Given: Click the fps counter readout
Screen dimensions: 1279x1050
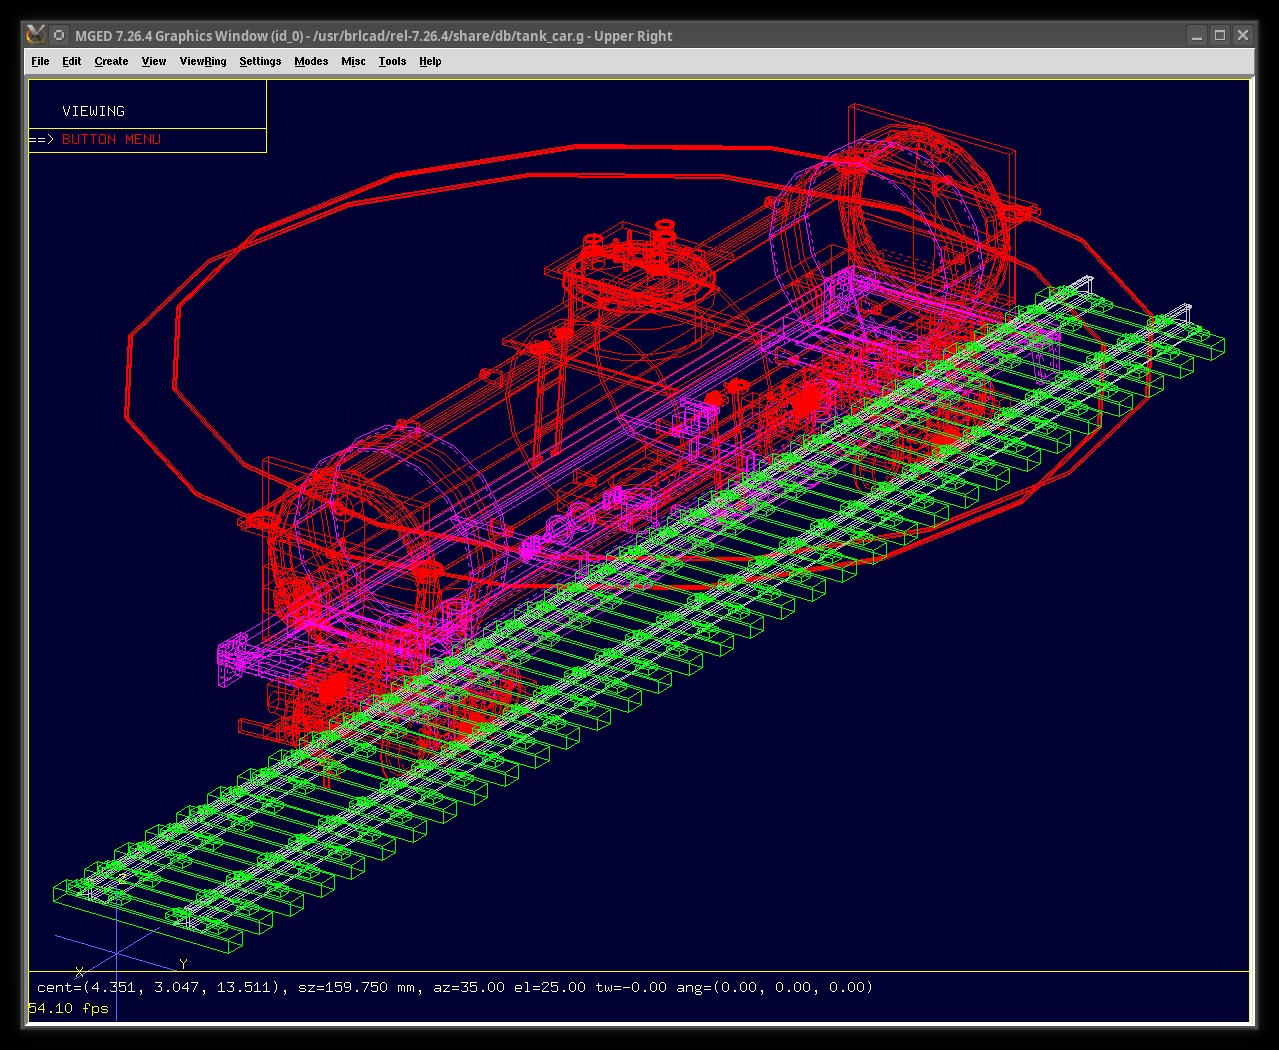Looking at the screenshot, I should 68,1008.
